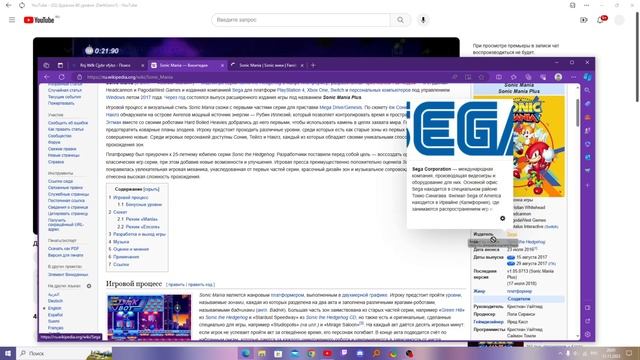Open Edge settings and more menu
Image resolution: width=640 pixels, height=360 pixels.
pos(573,77)
